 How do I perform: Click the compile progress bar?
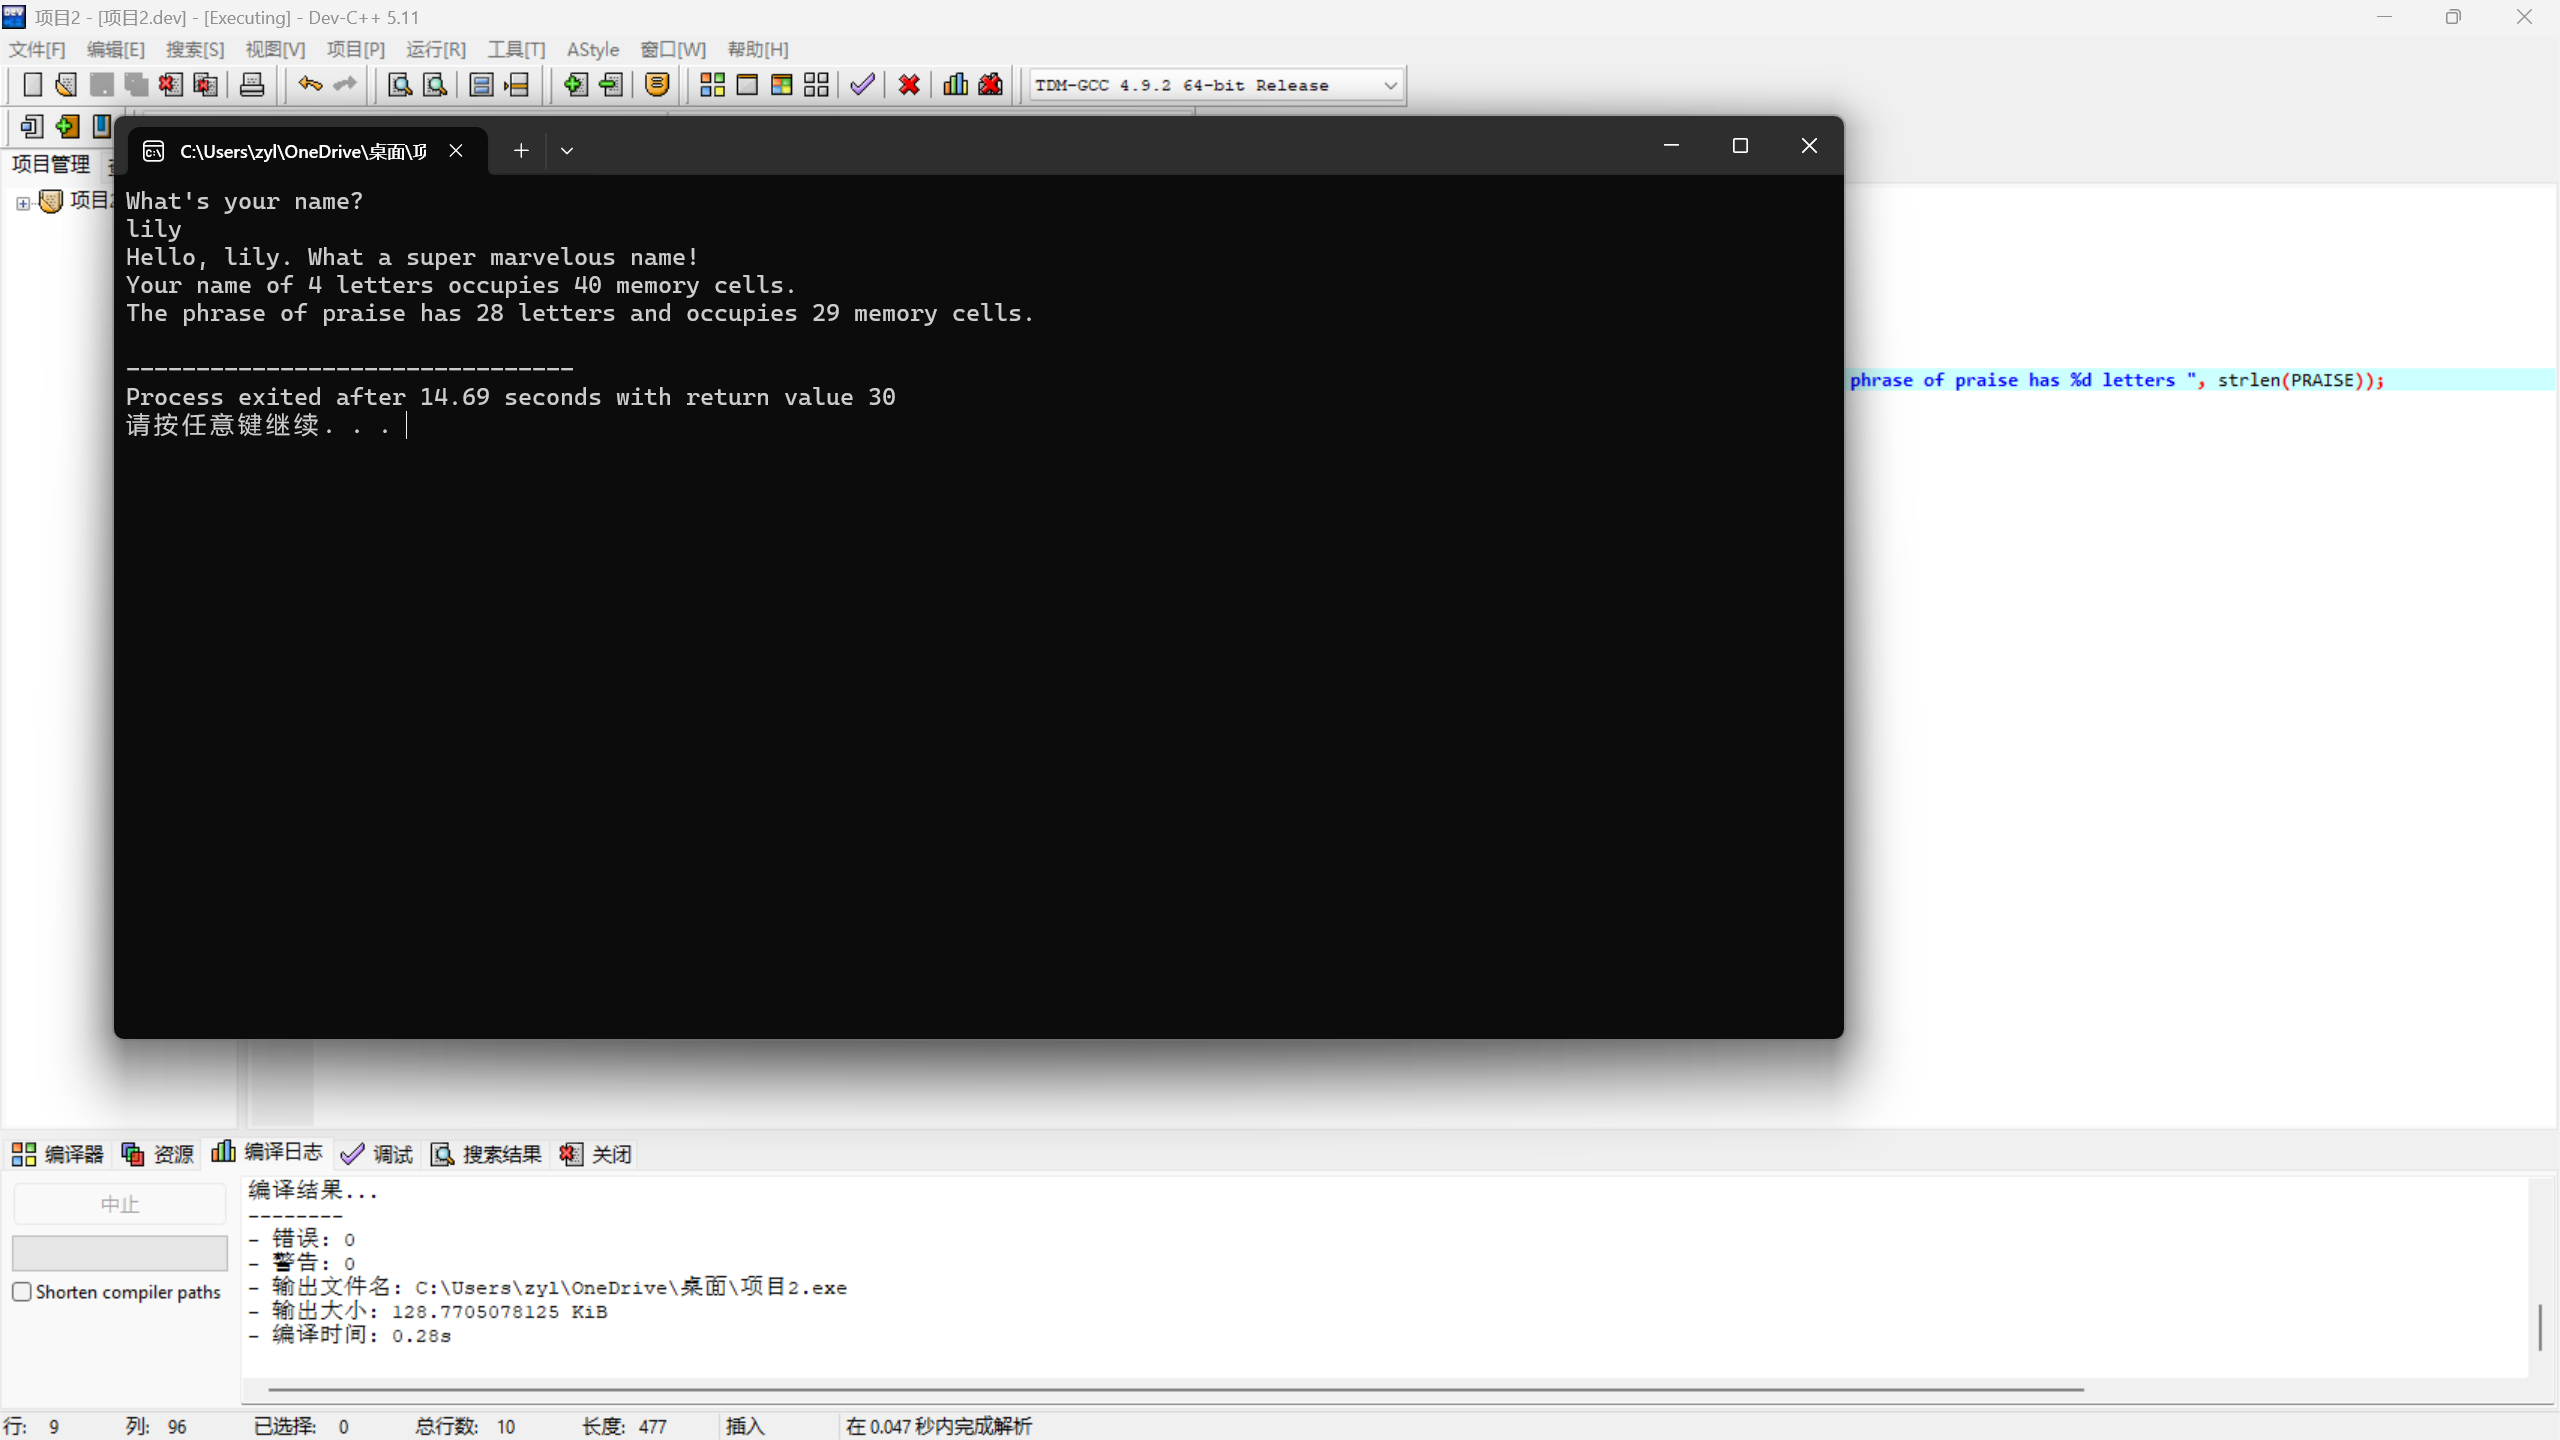point(119,1252)
